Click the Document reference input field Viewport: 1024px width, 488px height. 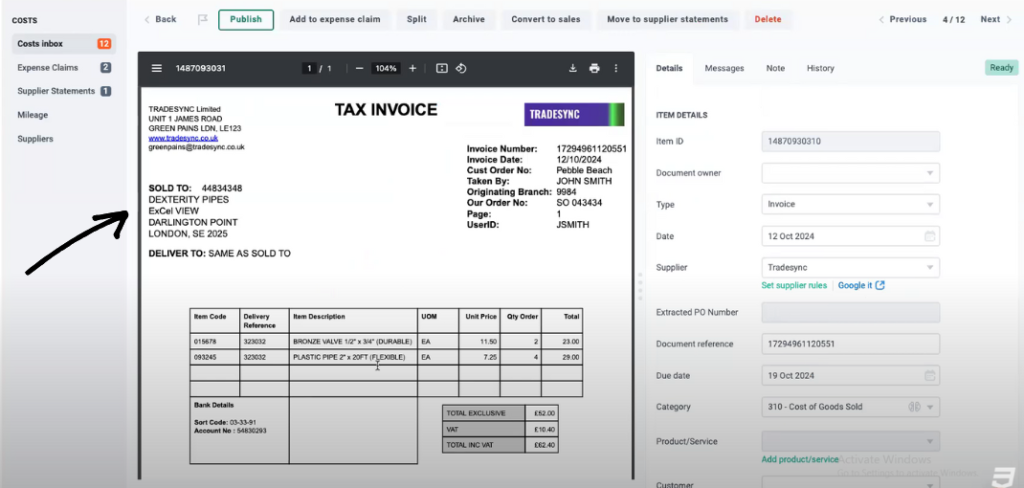[x=850, y=344]
